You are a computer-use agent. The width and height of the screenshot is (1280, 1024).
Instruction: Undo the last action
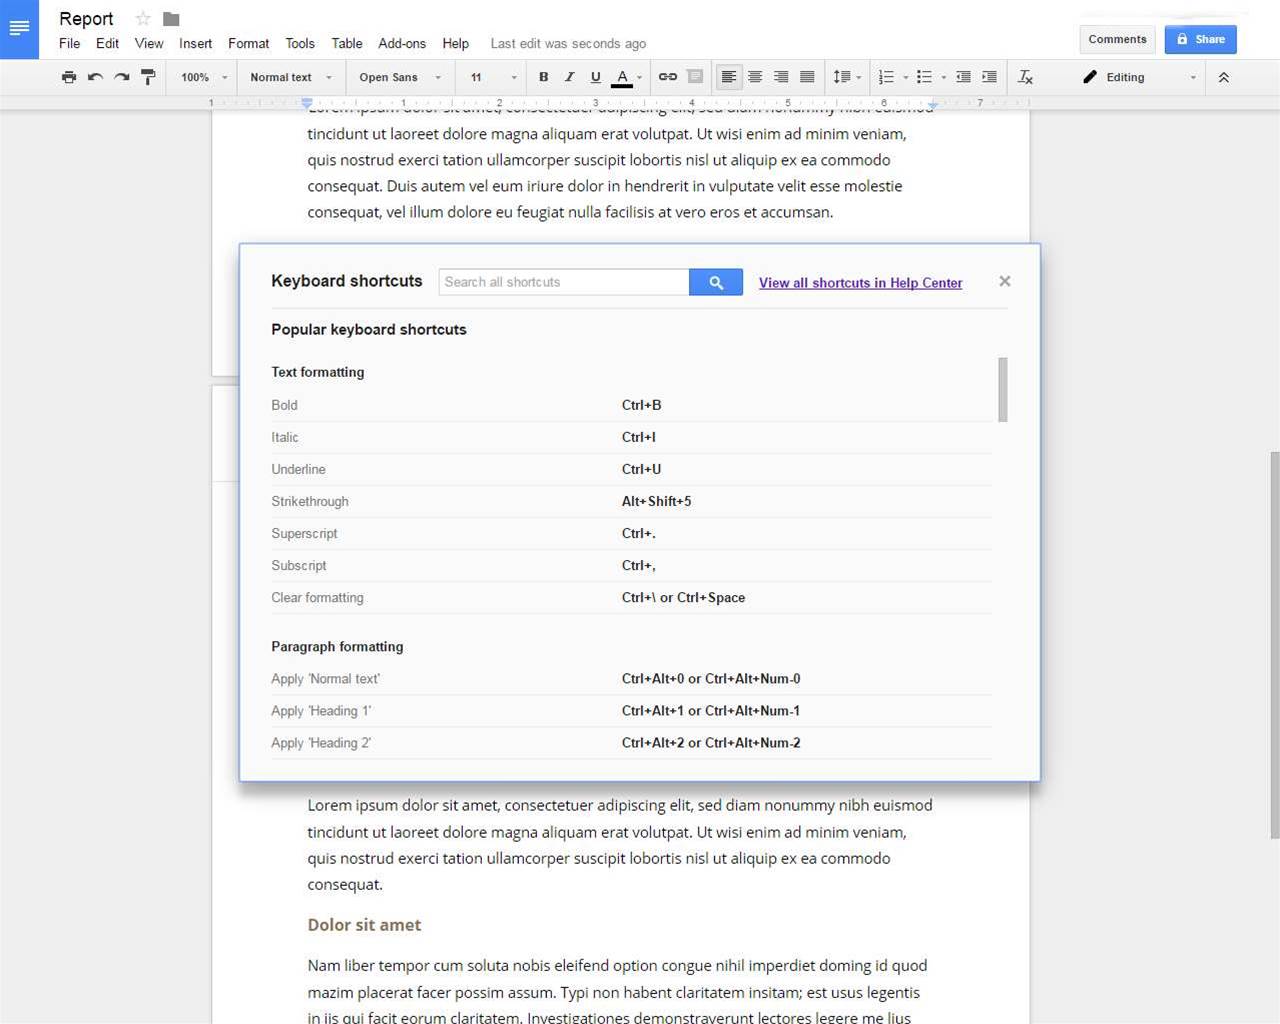[x=95, y=77]
